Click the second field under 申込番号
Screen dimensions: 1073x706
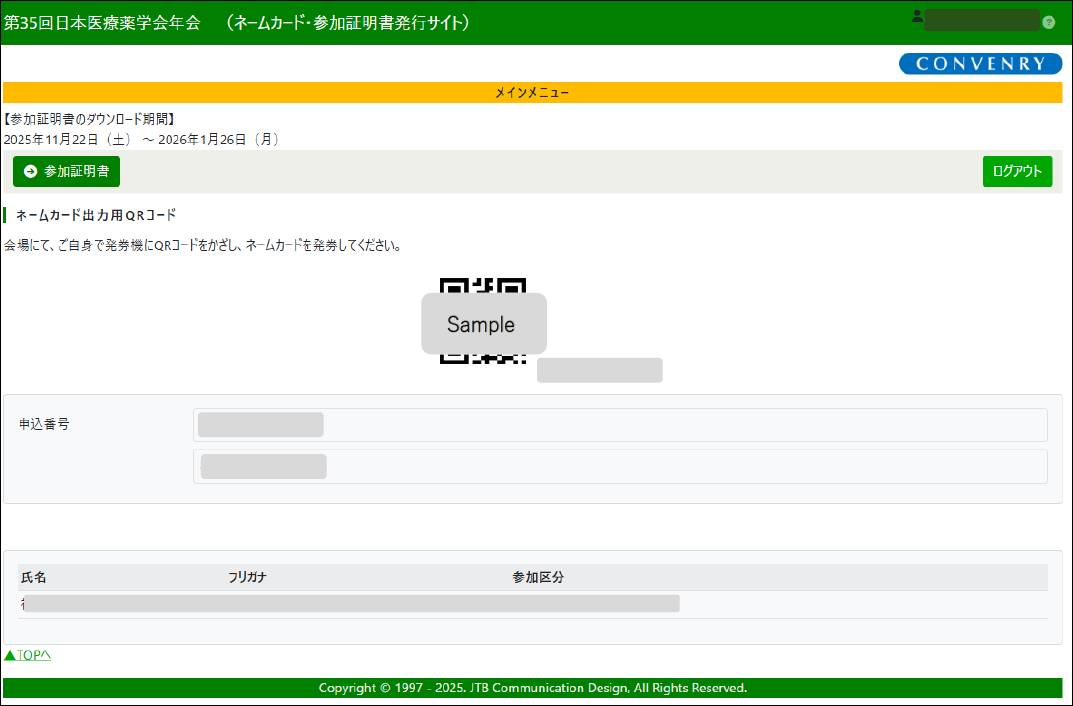[x=619, y=466]
